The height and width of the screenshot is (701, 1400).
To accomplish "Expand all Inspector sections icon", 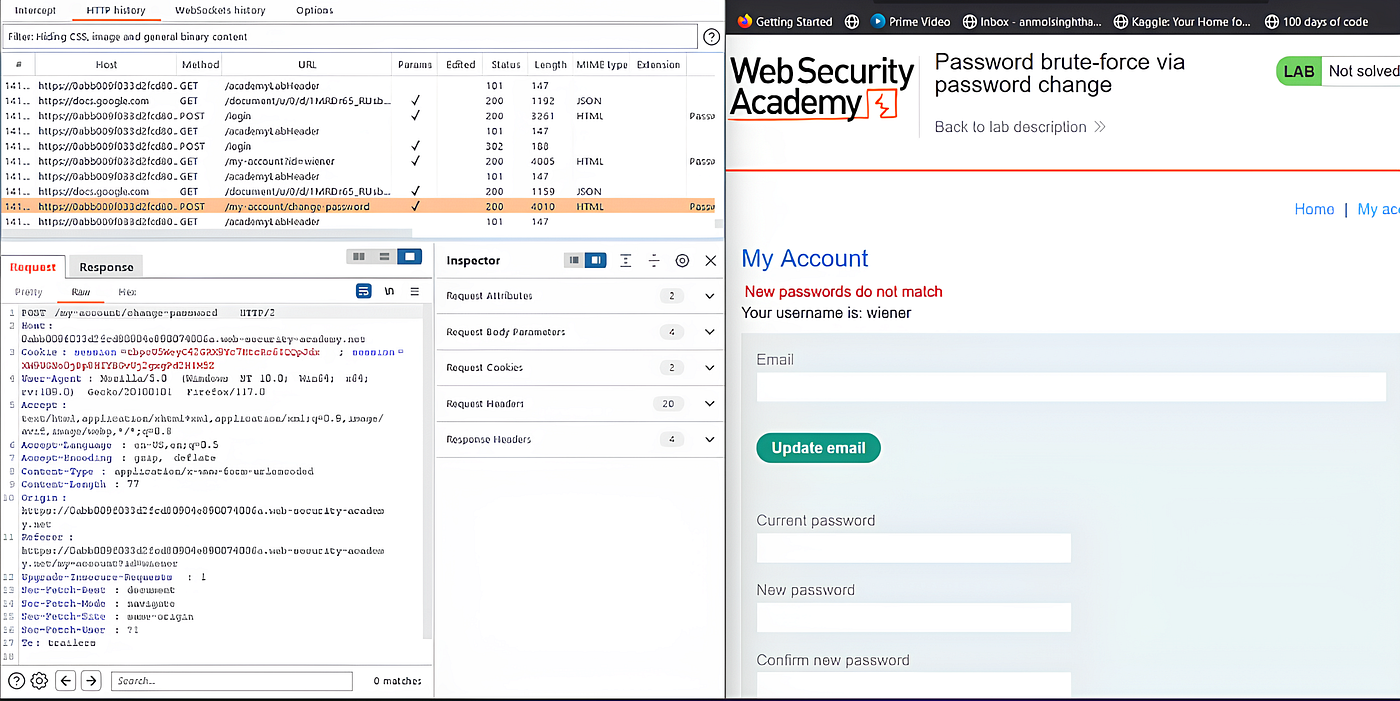I will click(625, 260).
